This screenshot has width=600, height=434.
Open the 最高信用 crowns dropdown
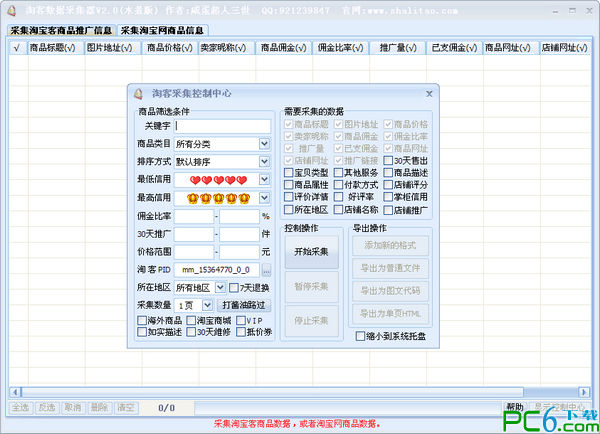[264, 198]
